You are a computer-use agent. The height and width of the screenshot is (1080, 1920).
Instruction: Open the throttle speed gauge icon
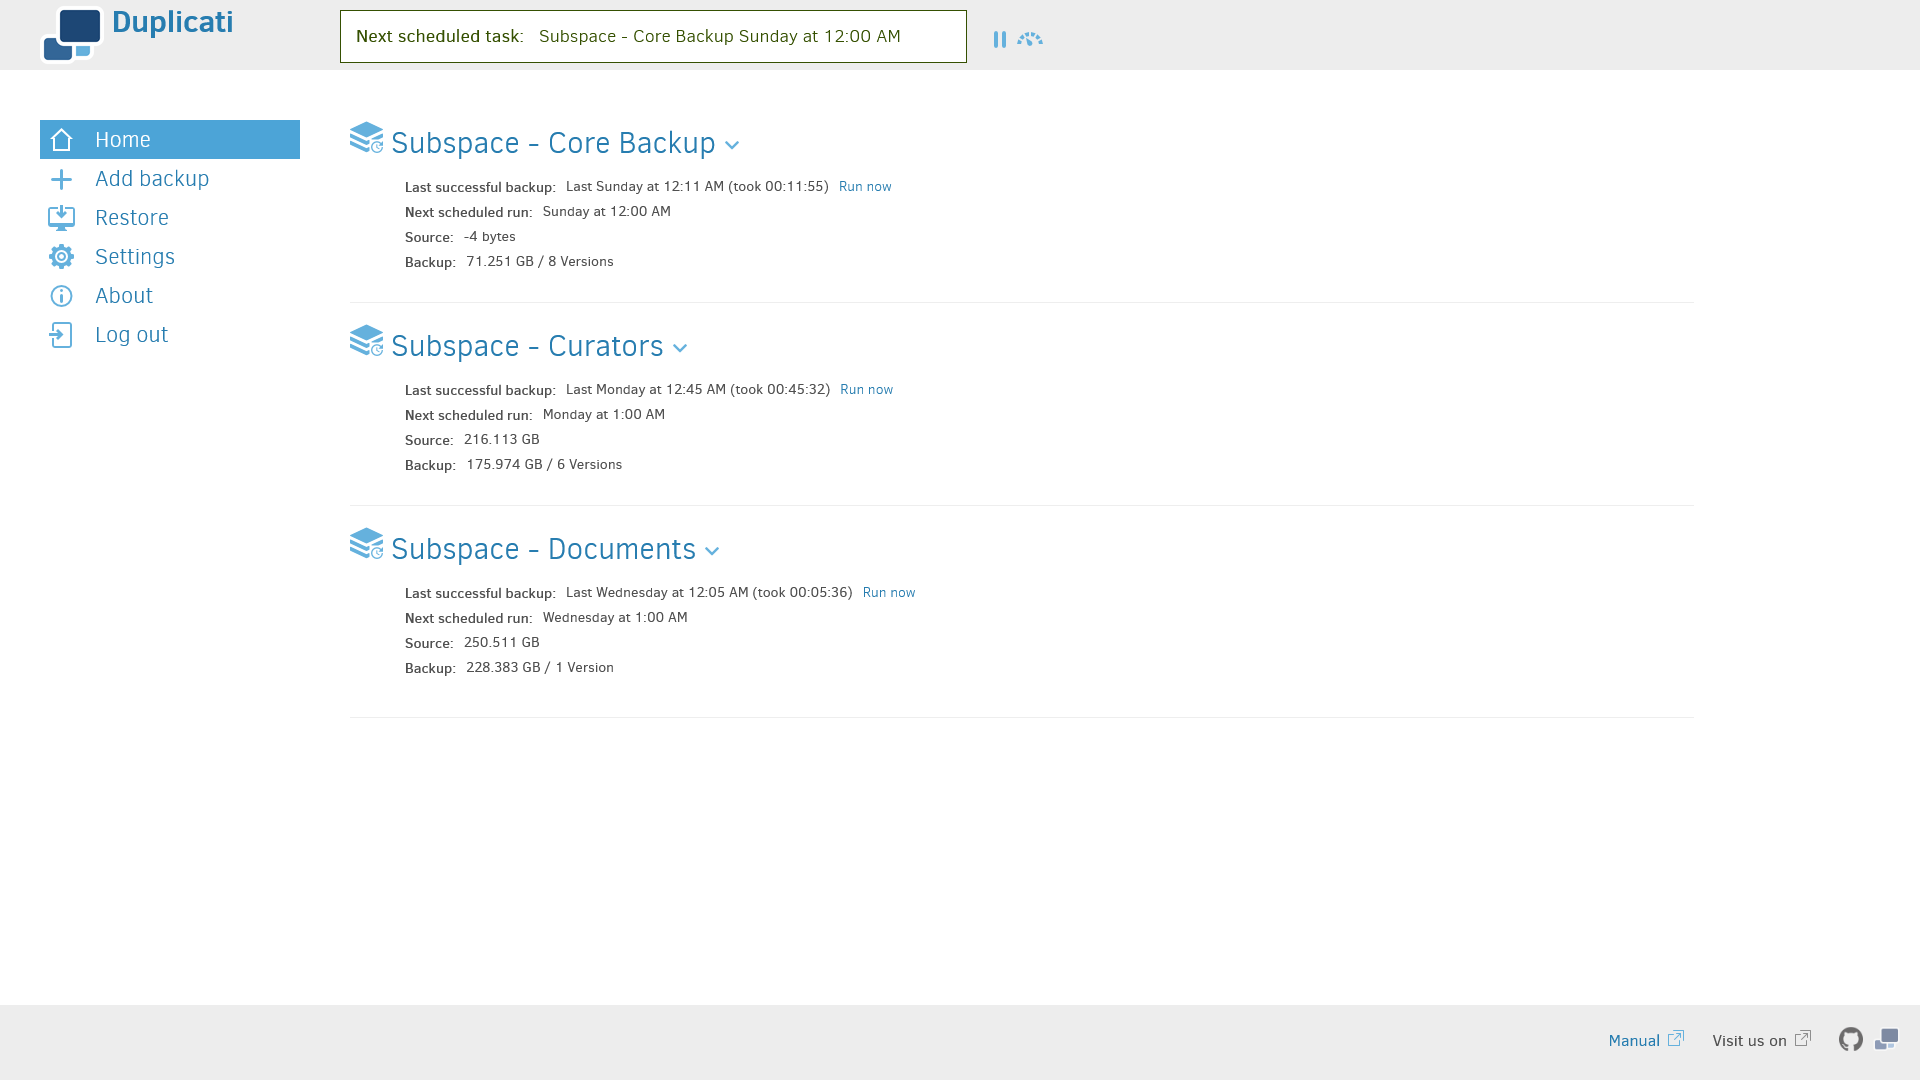[1030, 39]
